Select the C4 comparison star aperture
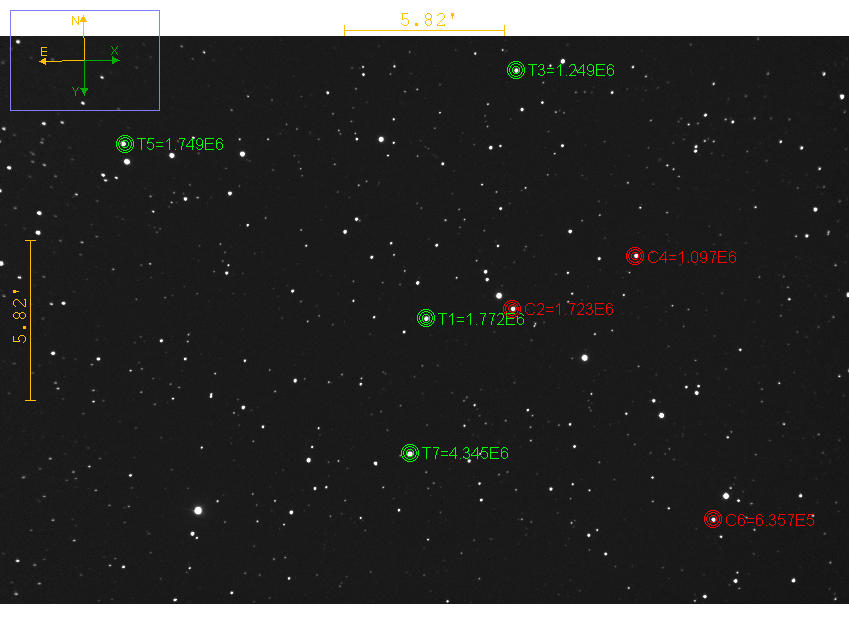This screenshot has width=849, height=639. tap(634, 256)
